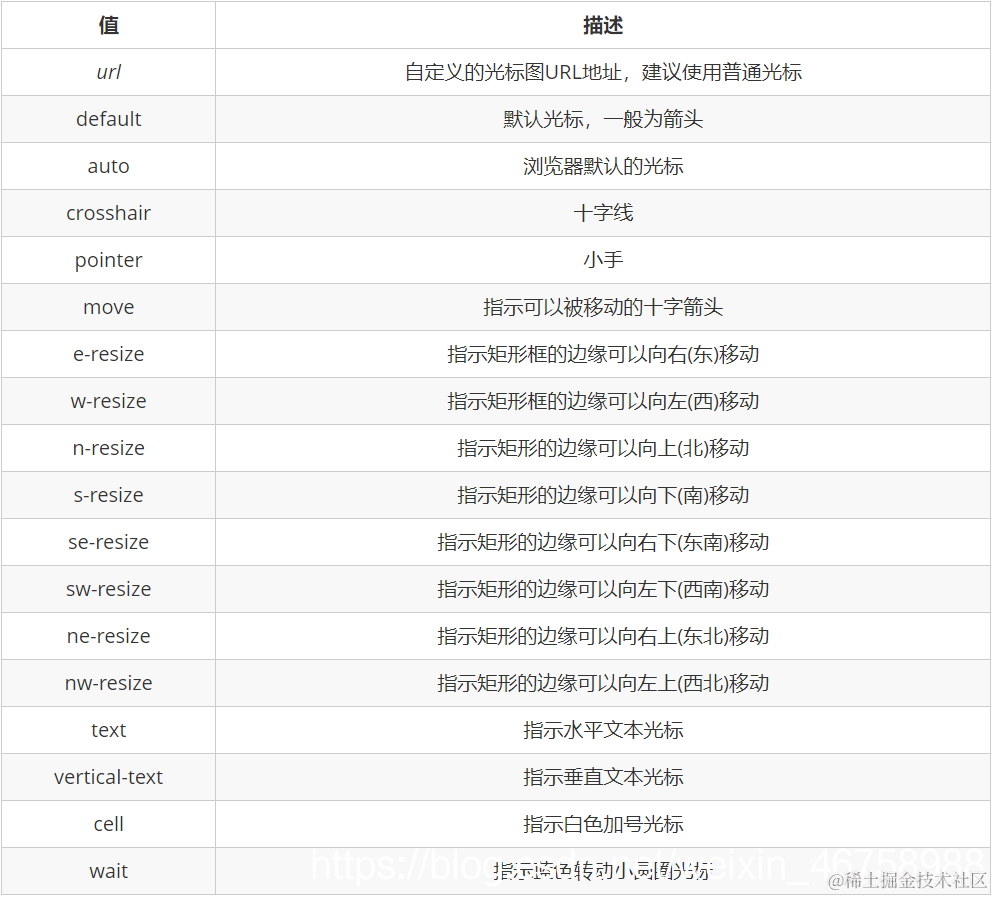994x897 pixels.
Task: Click description '指示垂直文本光标'
Action: click(603, 777)
